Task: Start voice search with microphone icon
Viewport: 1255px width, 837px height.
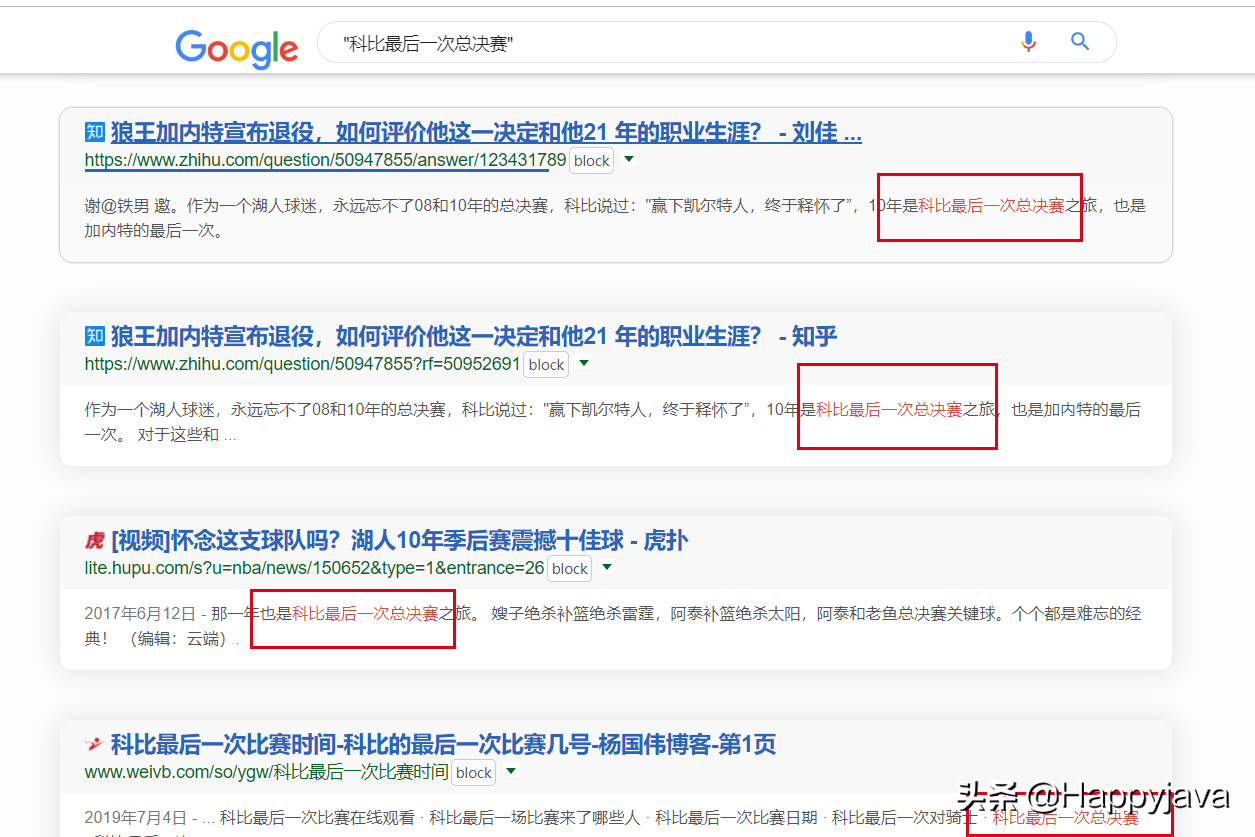Action: [1028, 42]
